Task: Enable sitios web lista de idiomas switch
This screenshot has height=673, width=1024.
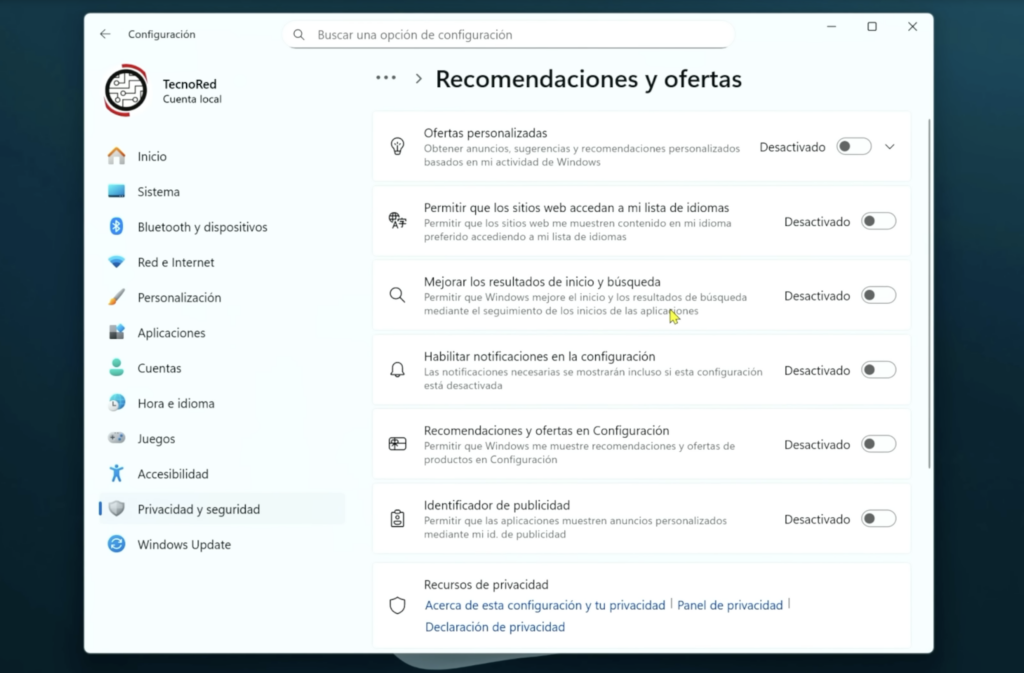Action: (878, 221)
